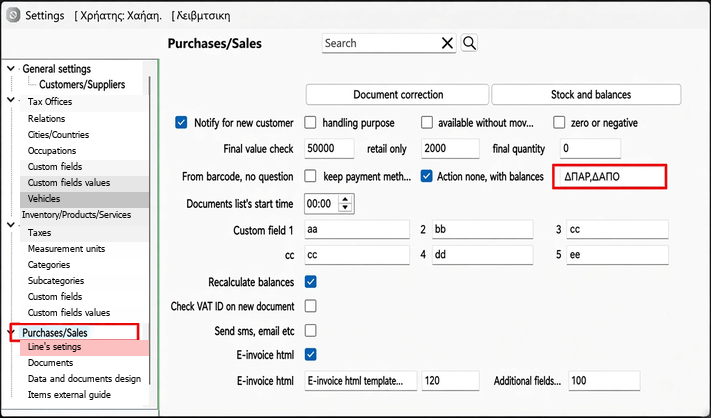Viewport: 711px width, 418px height.
Task: Open Inventory/Products/Services node
Action: 77,214
